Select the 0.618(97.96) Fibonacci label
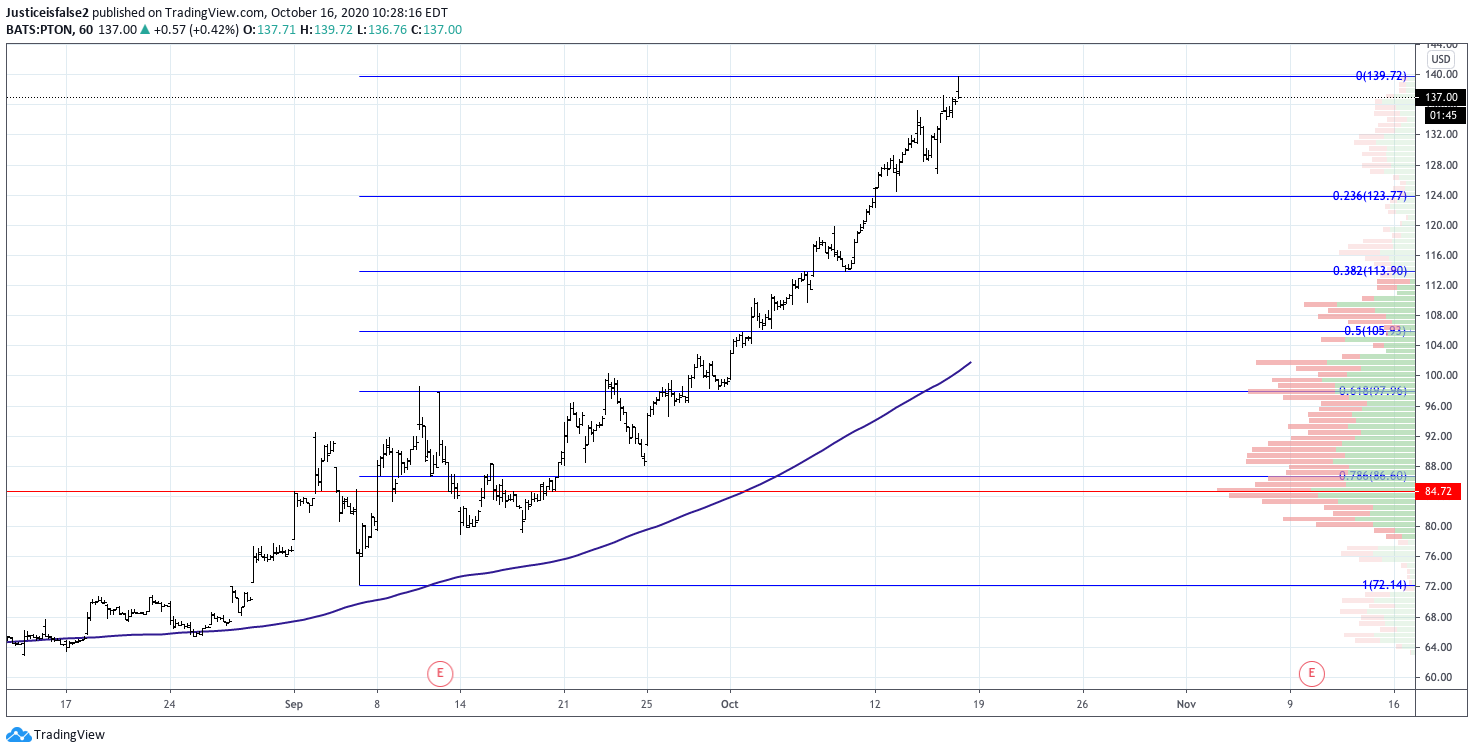The width and height of the screenshot is (1474, 753). [x=1373, y=391]
